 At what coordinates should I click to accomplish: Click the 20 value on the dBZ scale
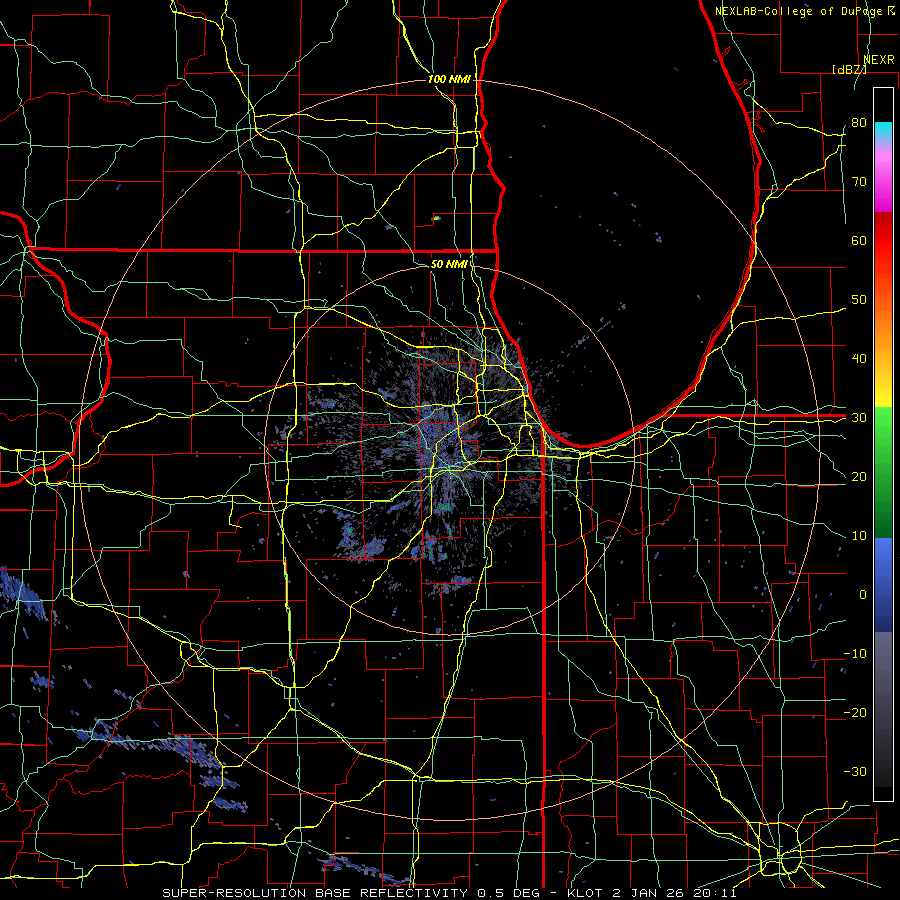pyautogui.click(x=859, y=477)
